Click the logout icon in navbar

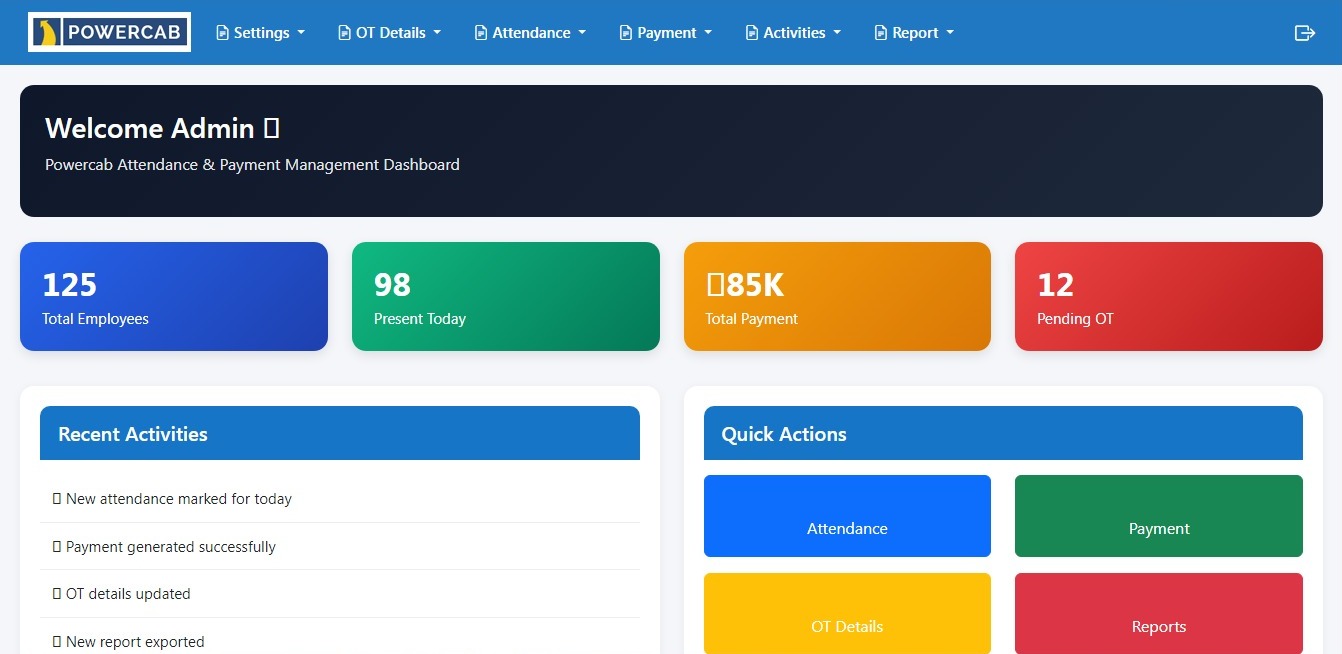pos(1304,33)
